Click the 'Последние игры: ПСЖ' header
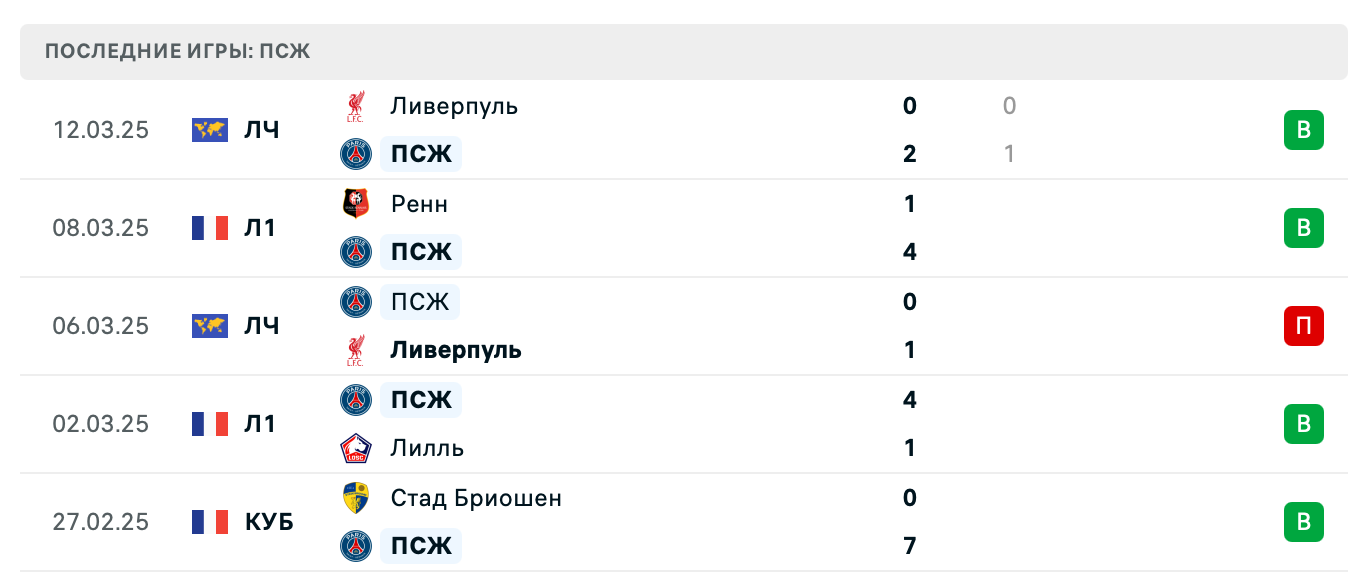 178,52
